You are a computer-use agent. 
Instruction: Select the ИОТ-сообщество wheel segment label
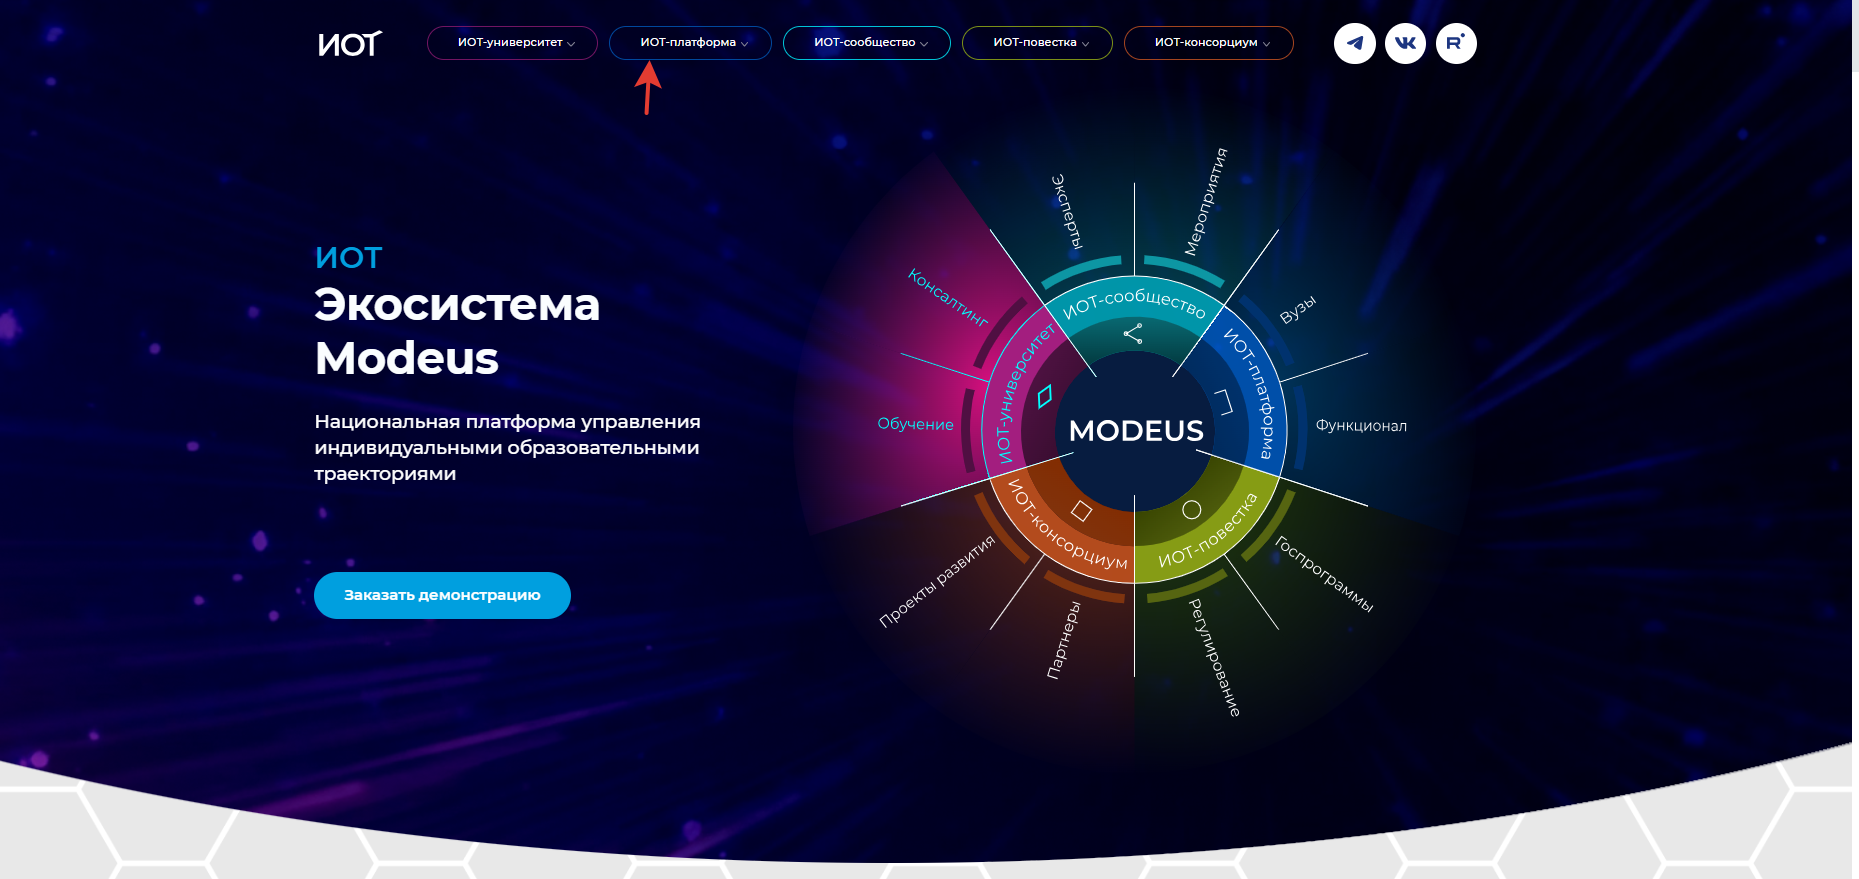(x=1134, y=303)
